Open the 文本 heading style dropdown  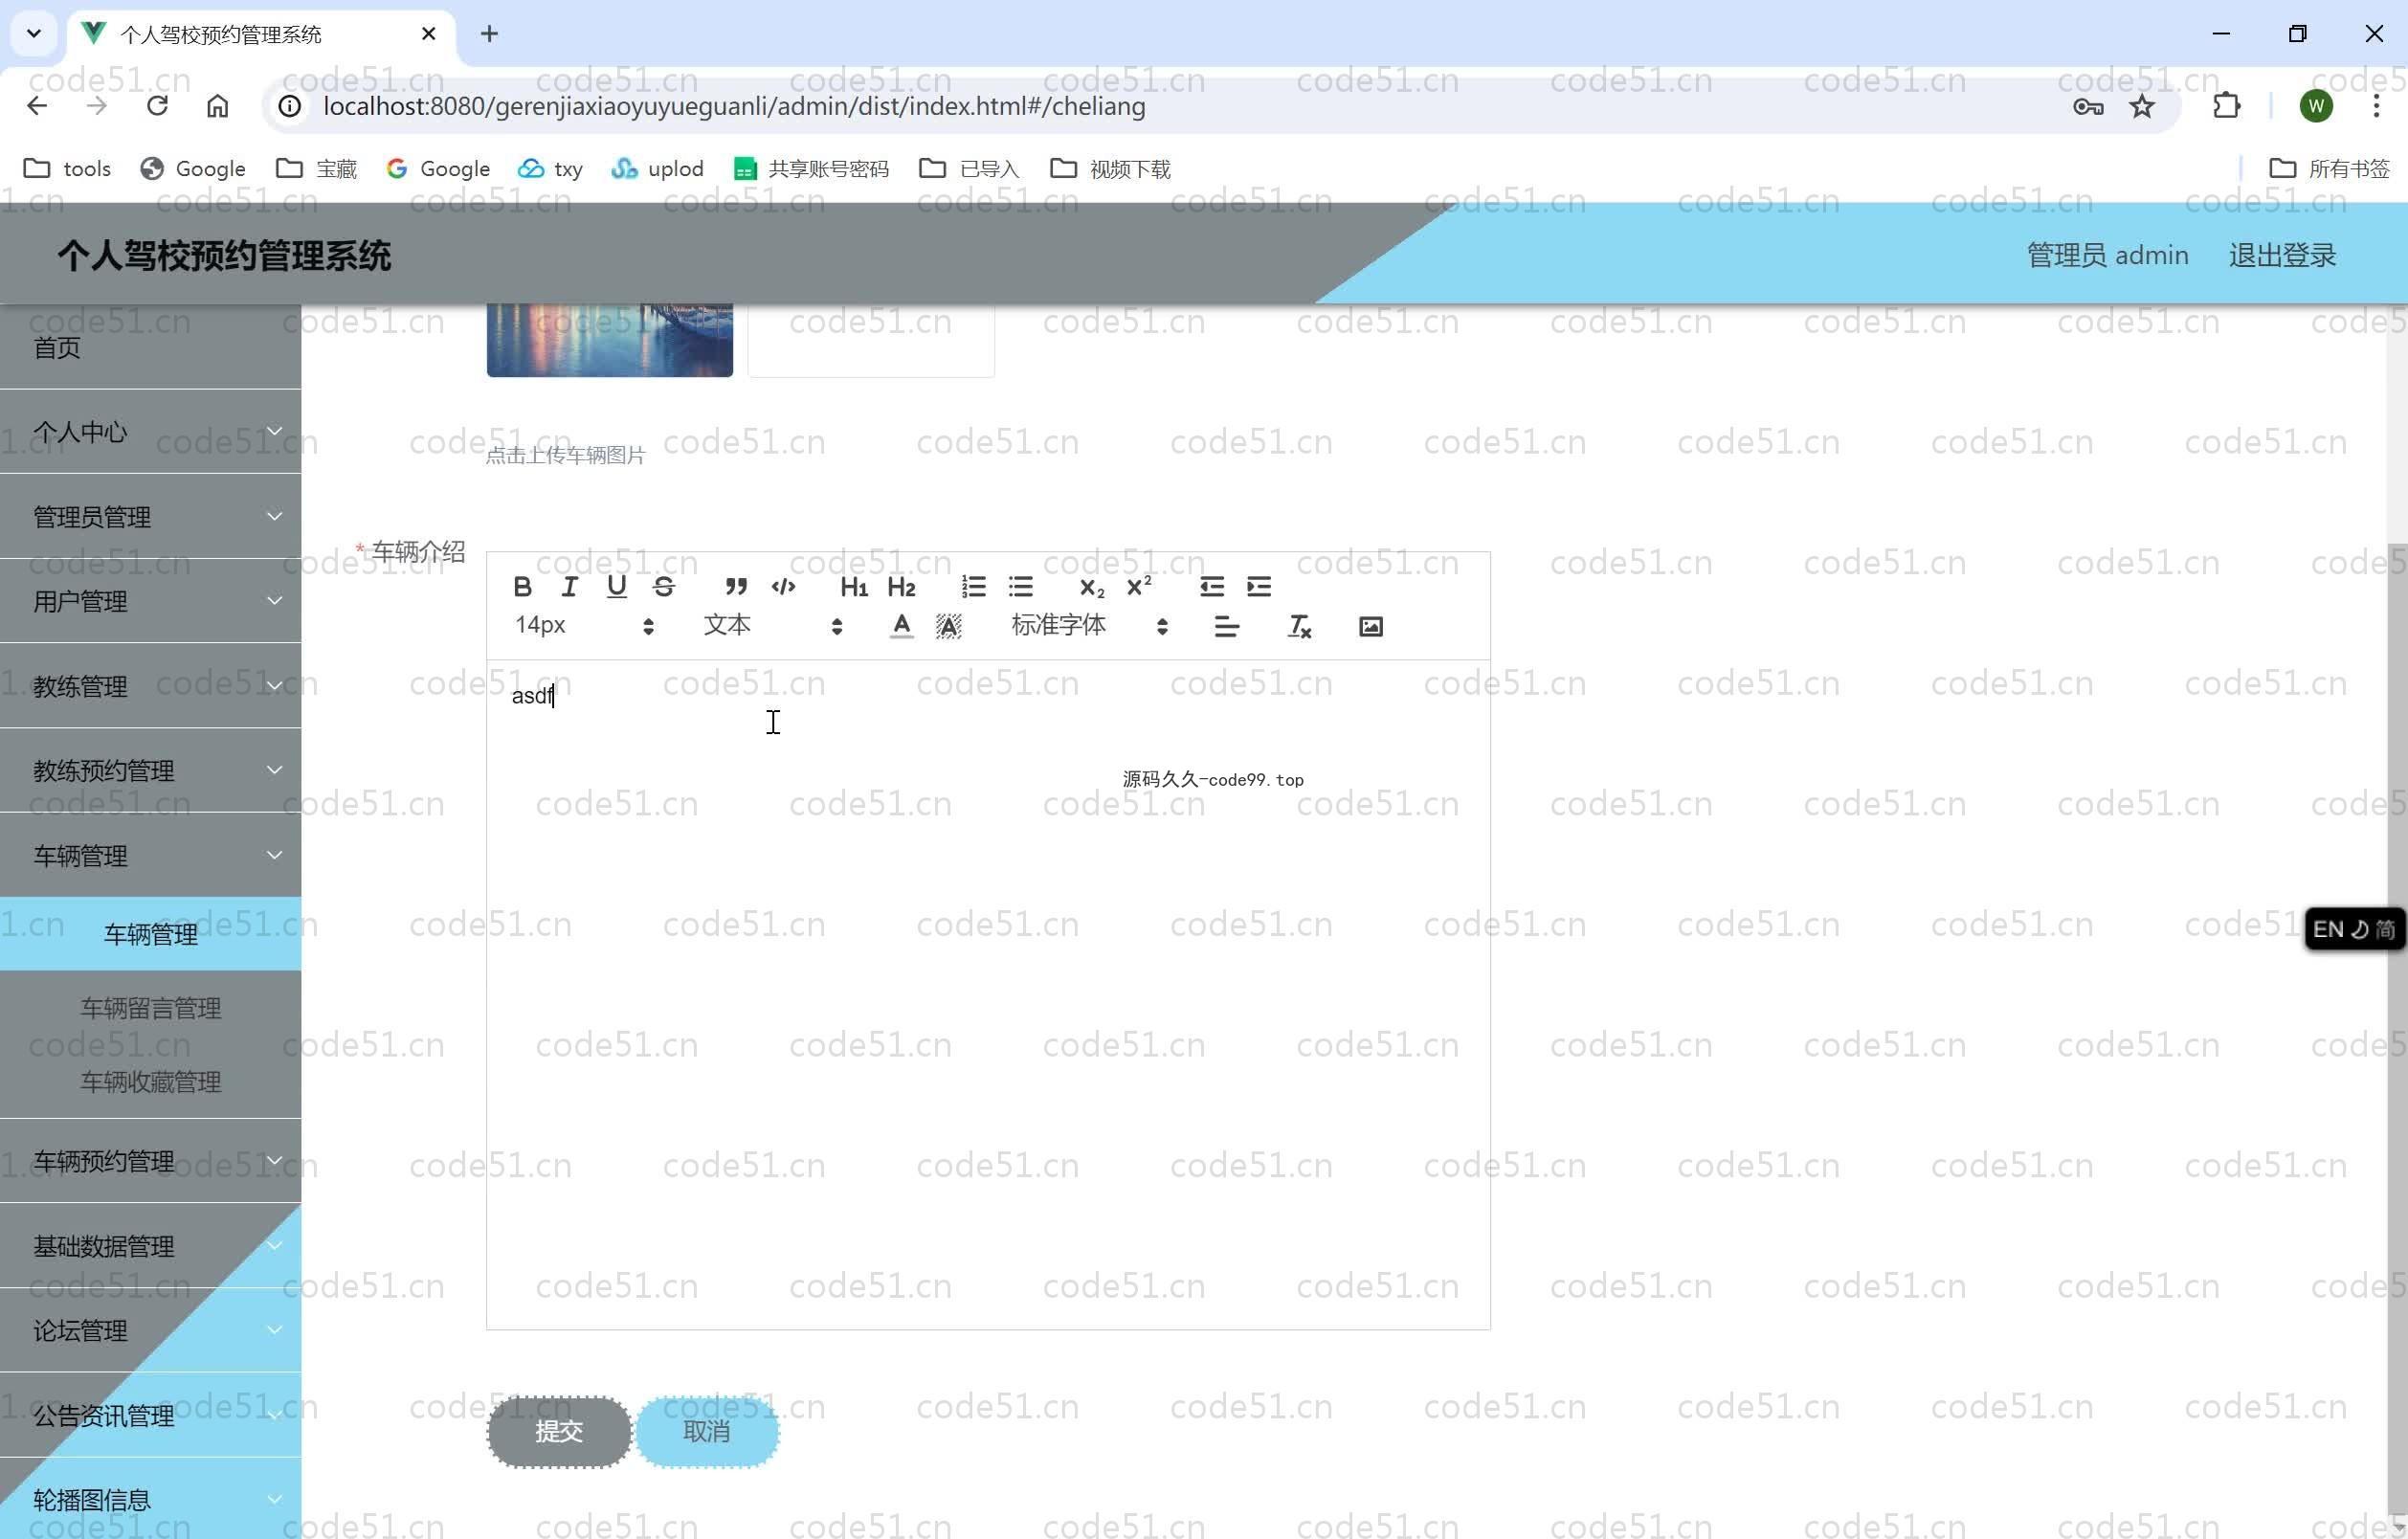click(x=773, y=626)
